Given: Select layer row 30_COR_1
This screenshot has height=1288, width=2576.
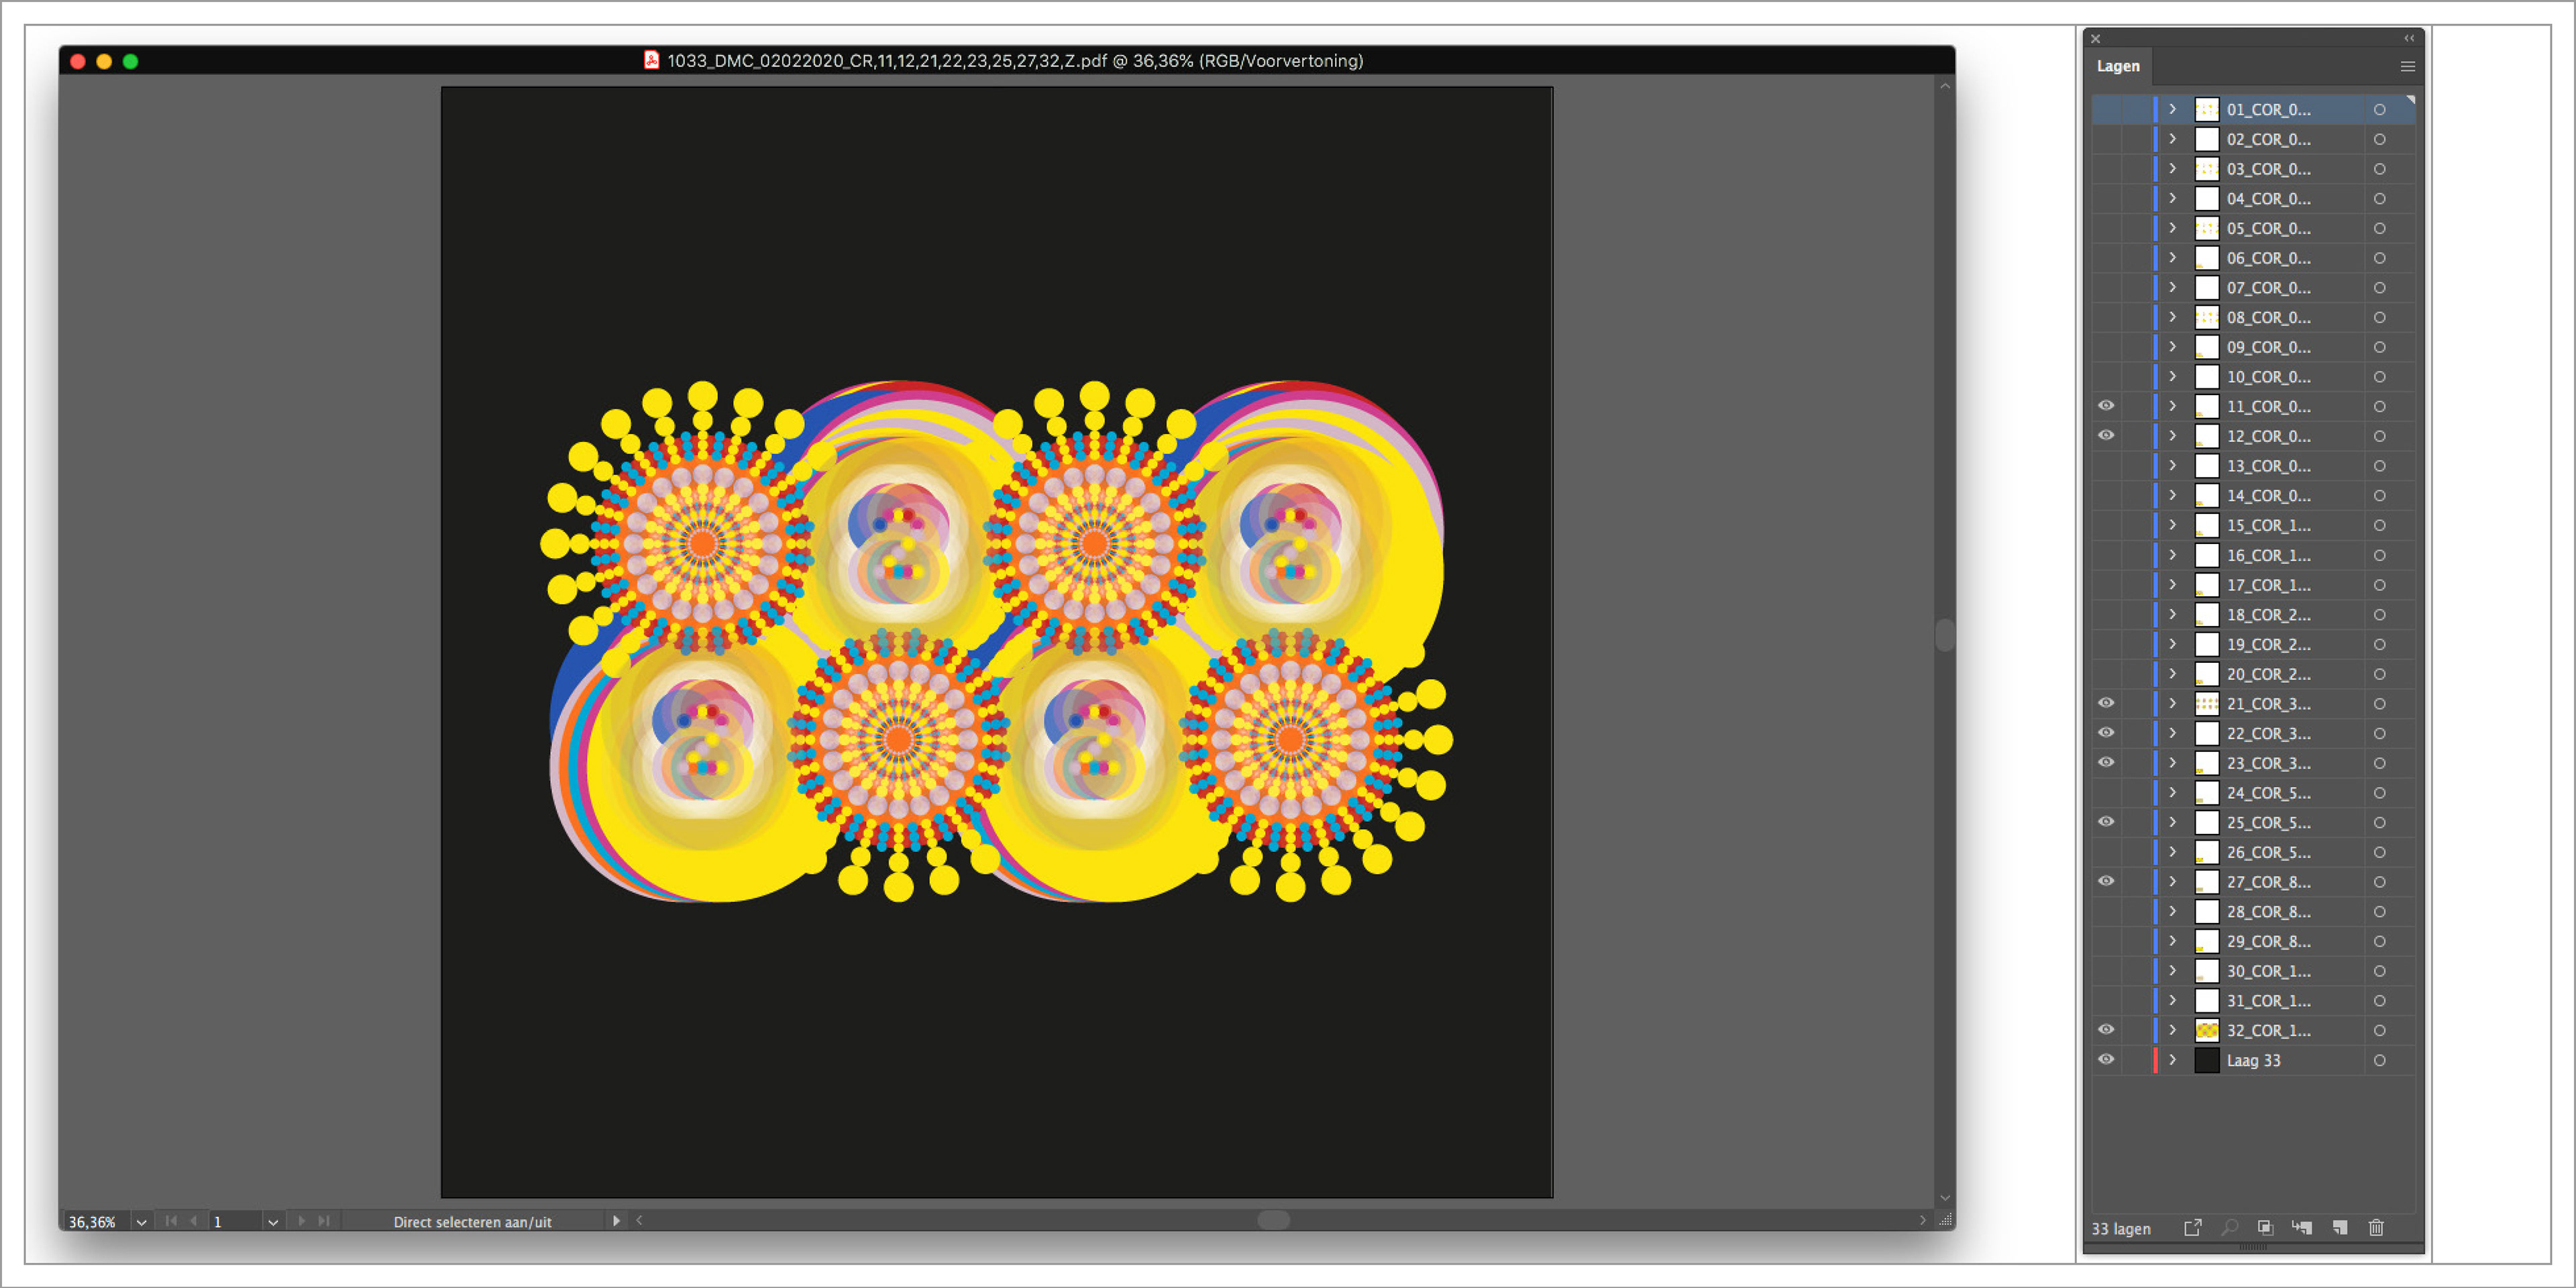Looking at the screenshot, I should 2254,971.
